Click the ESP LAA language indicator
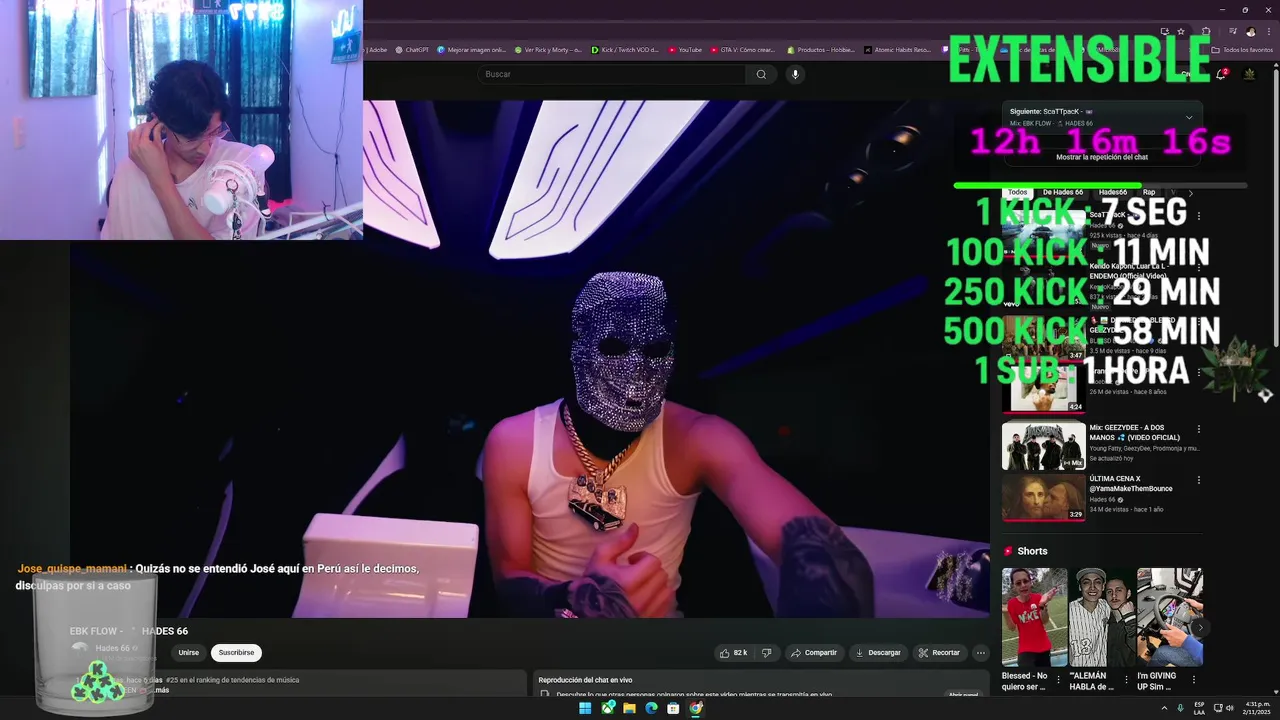The image size is (1280, 720). pos(1199,708)
